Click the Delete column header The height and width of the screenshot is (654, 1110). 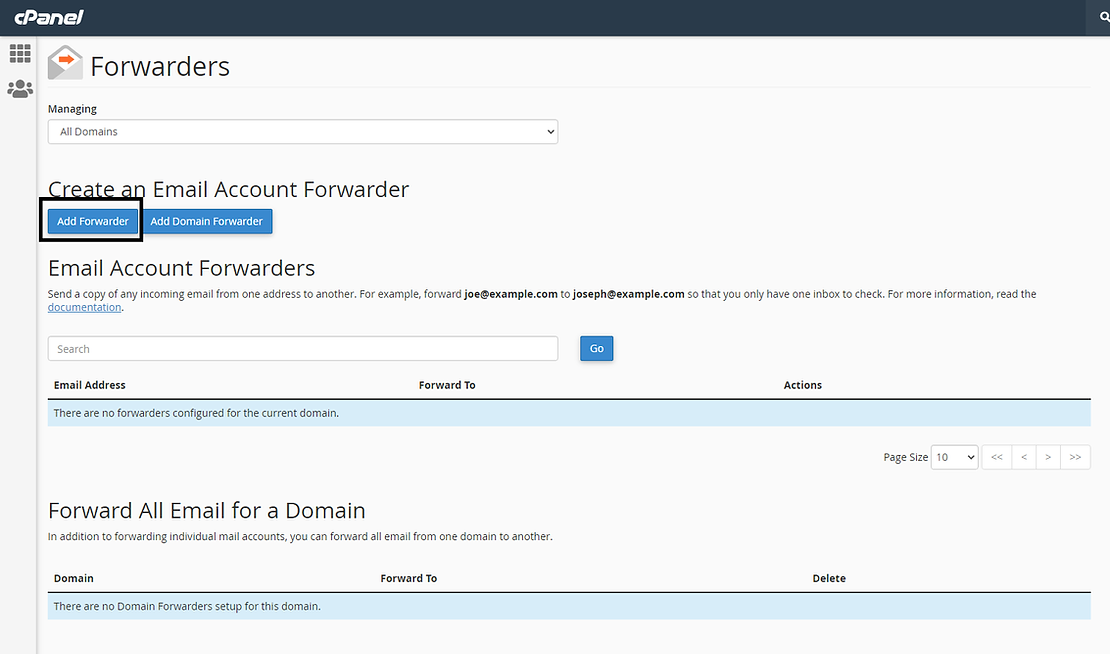click(x=828, y=578)
